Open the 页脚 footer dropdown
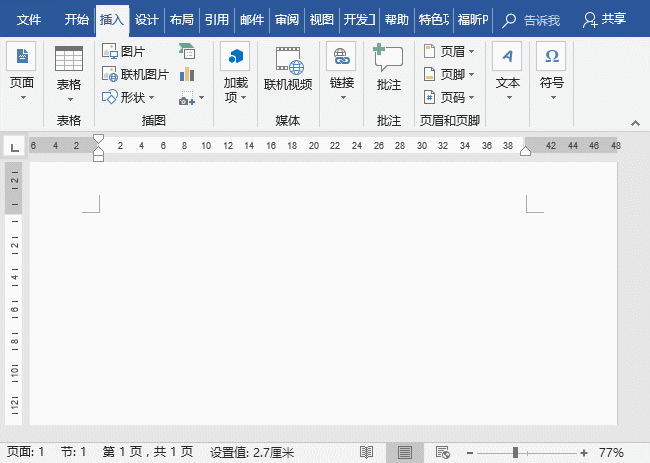The height and width of the screenshot is (463, 650). [x=449, y=75]
